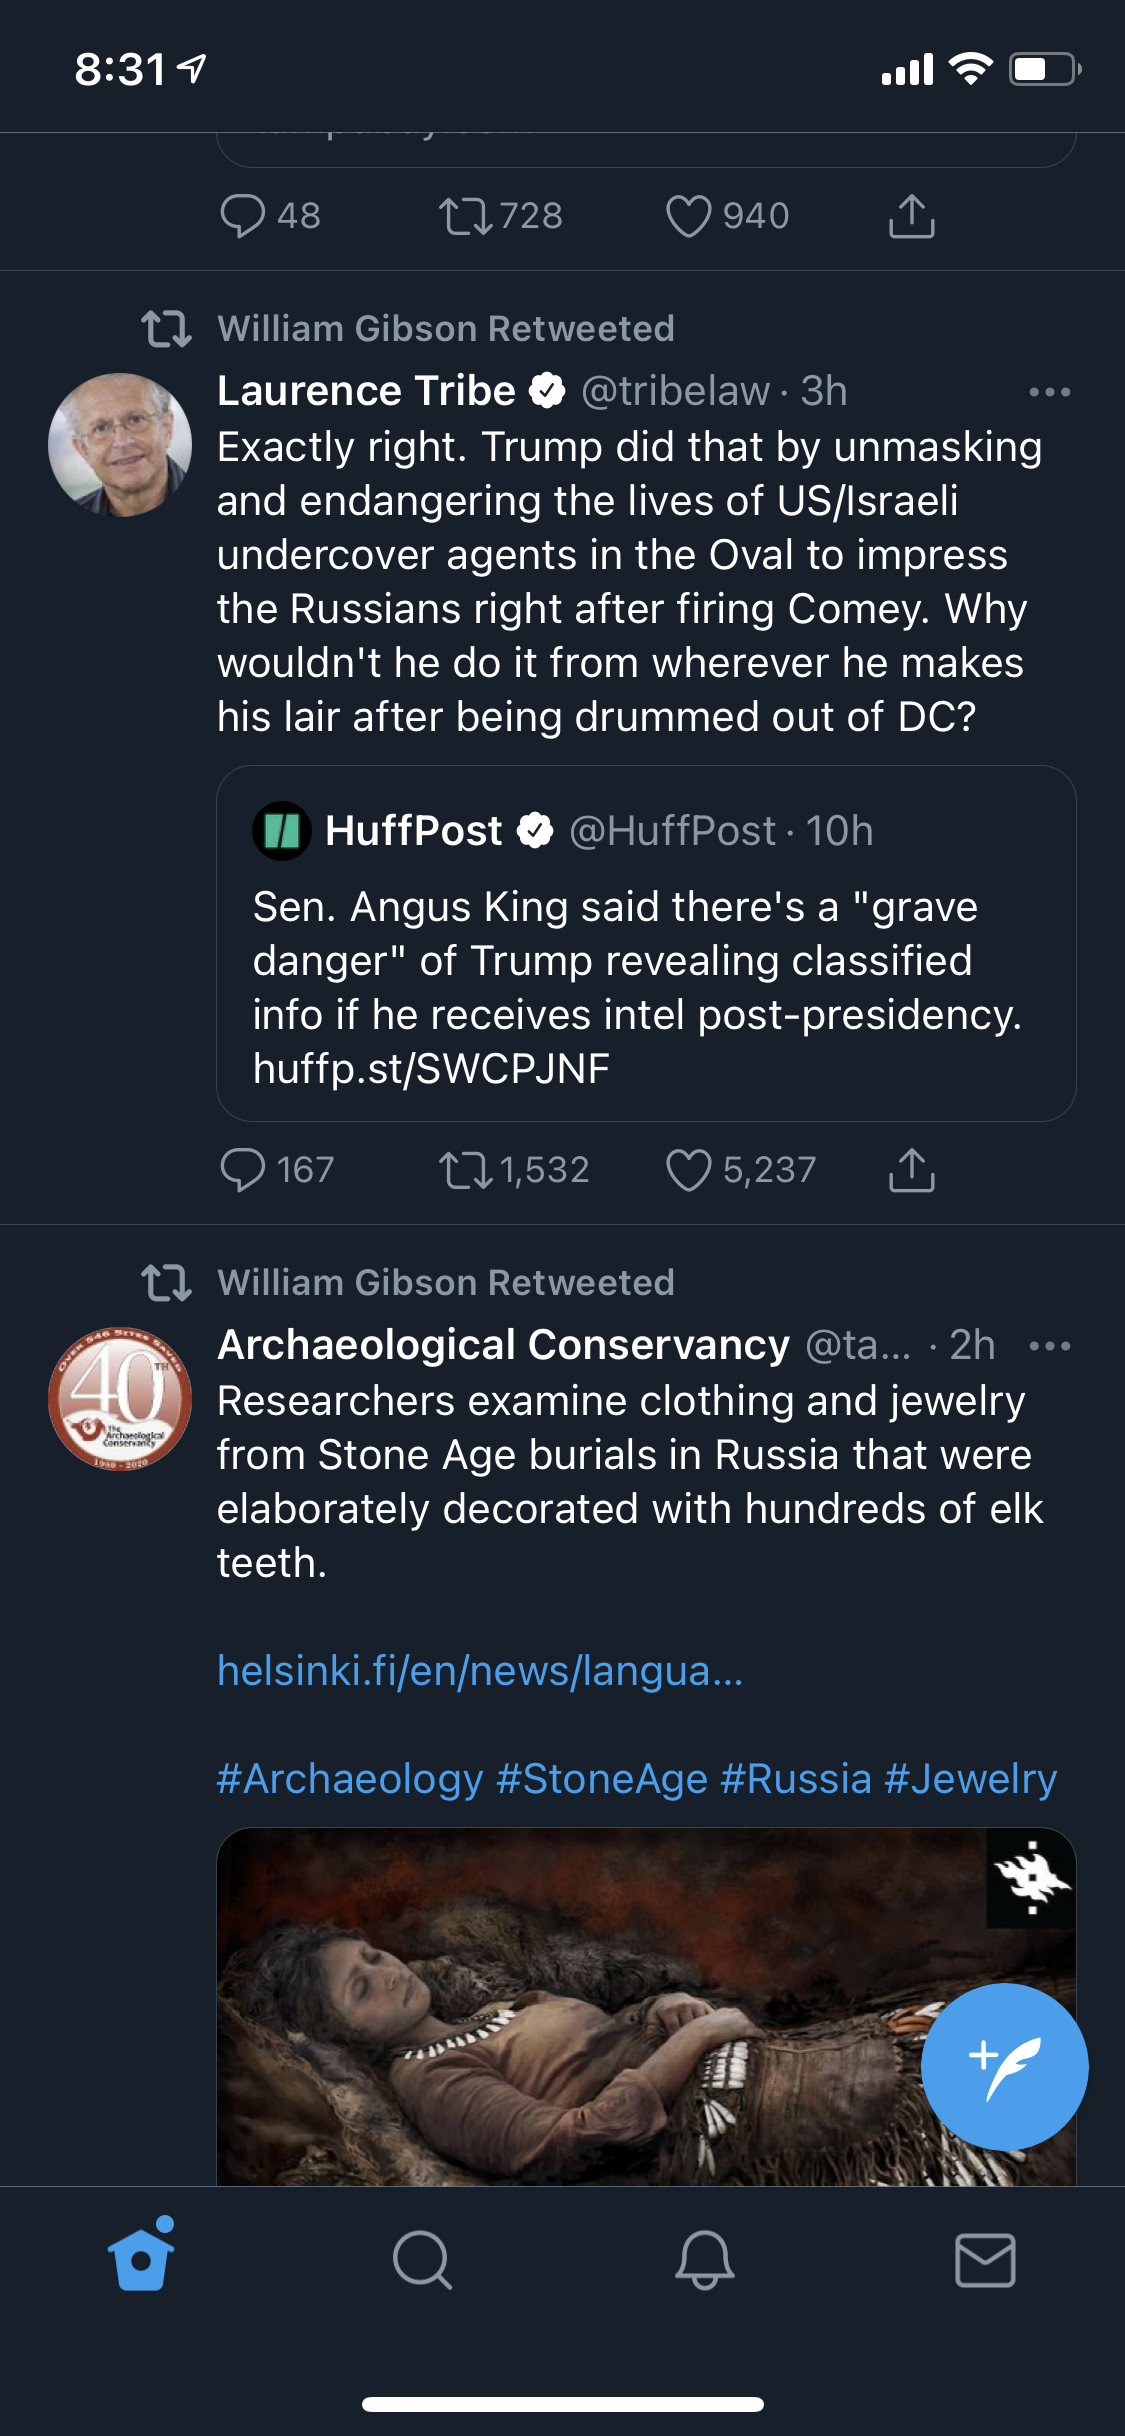The width and height of the screenshot is (1125, 2436).
Task: Tap the compose new tweet button
Action: pyautogui.click(x=1004, y=2066)
